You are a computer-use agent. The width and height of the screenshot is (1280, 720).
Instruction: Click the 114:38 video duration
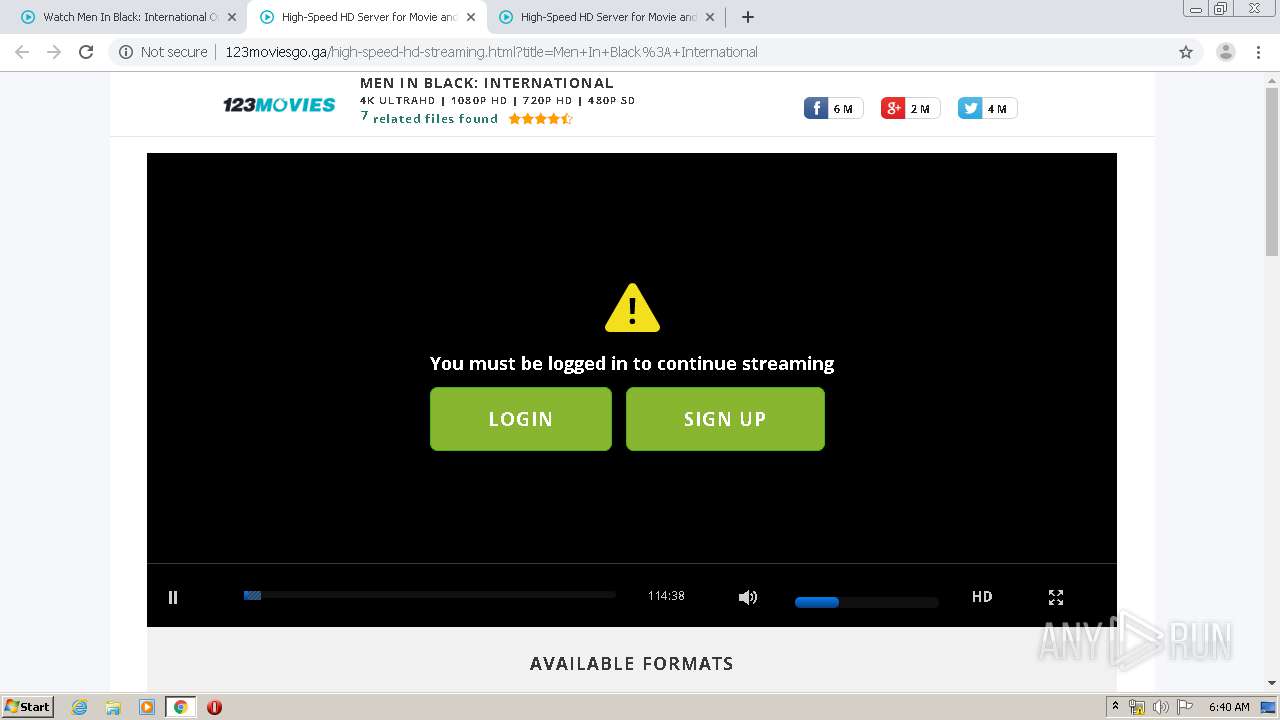(666, 596)
